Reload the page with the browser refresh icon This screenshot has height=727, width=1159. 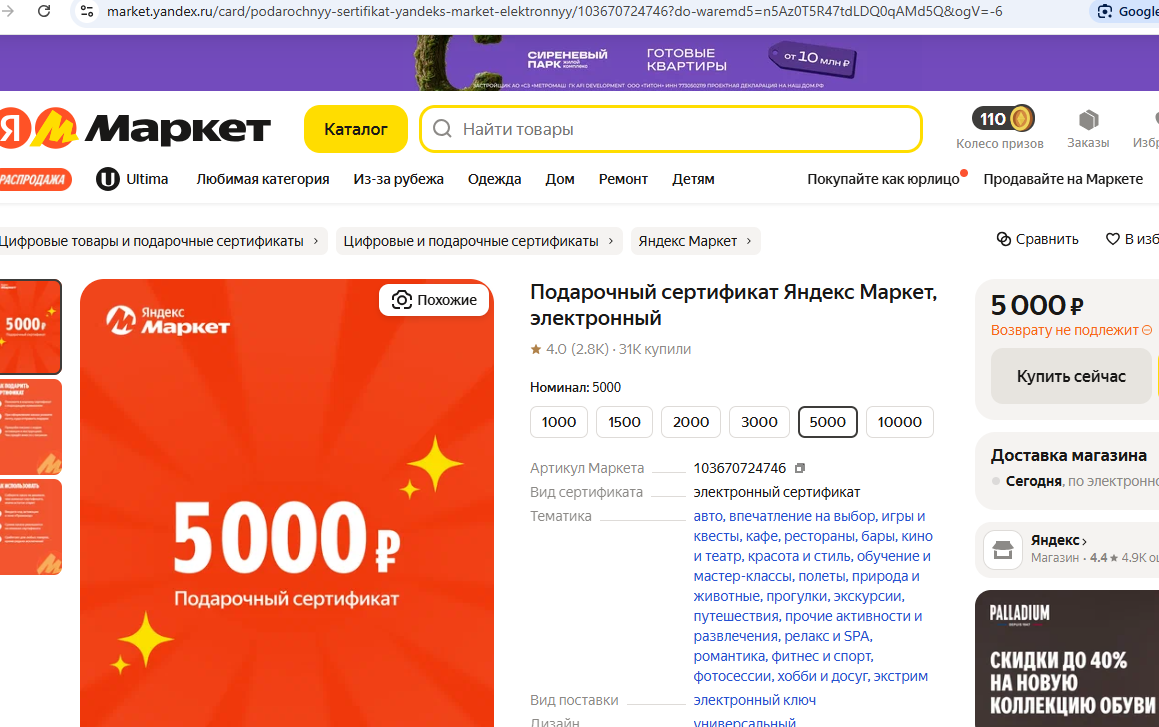click(x=44, y=11)
